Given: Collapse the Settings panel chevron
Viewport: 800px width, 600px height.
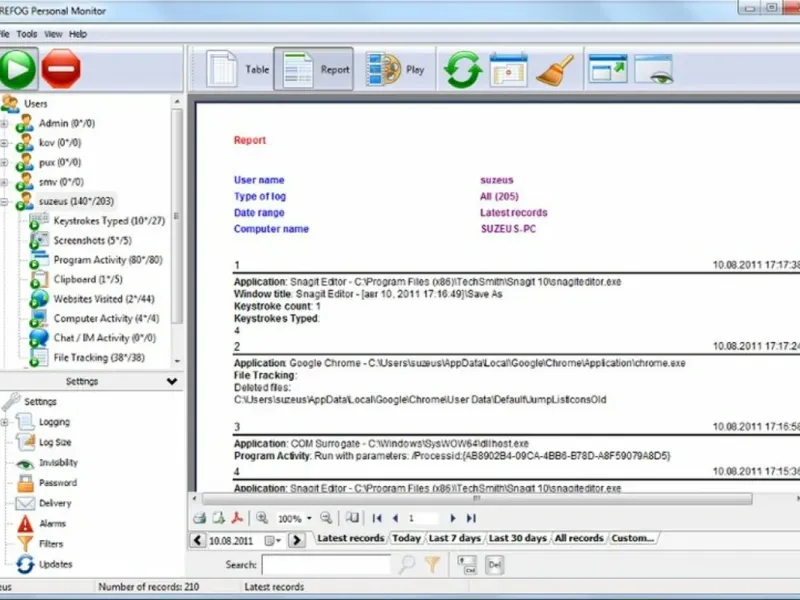Looking at the screenshot, I should click(172, 381).
